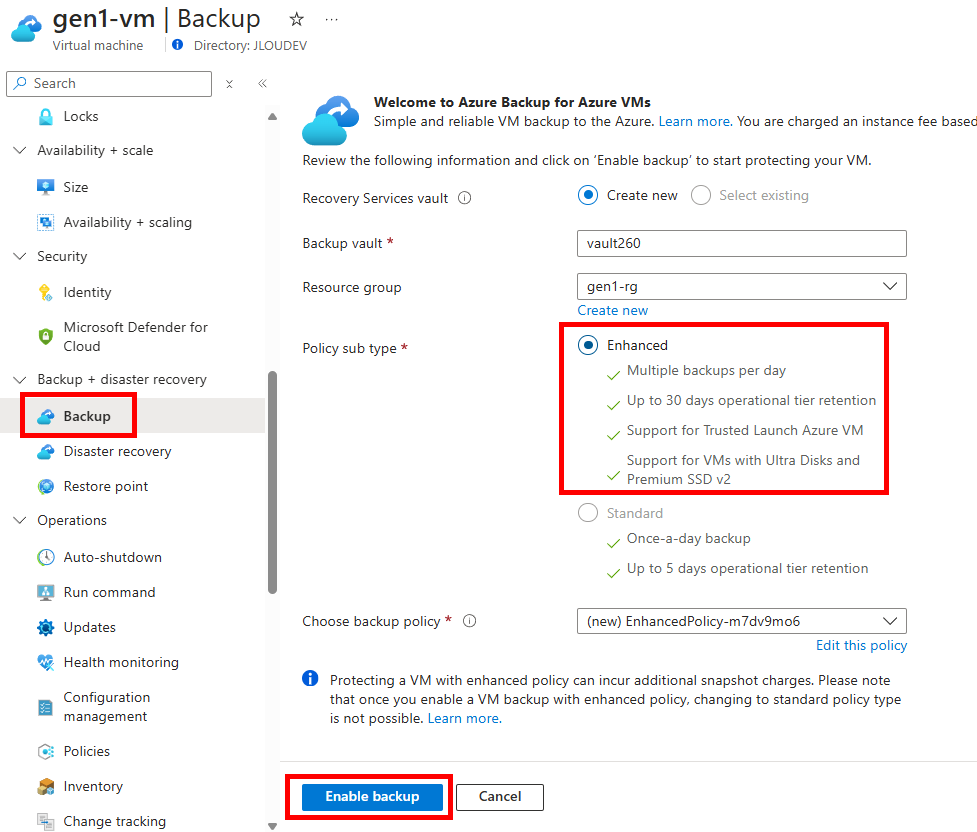977x832 pixels.
Task: Click the Configuration management icon
Action: pos(45,707)
